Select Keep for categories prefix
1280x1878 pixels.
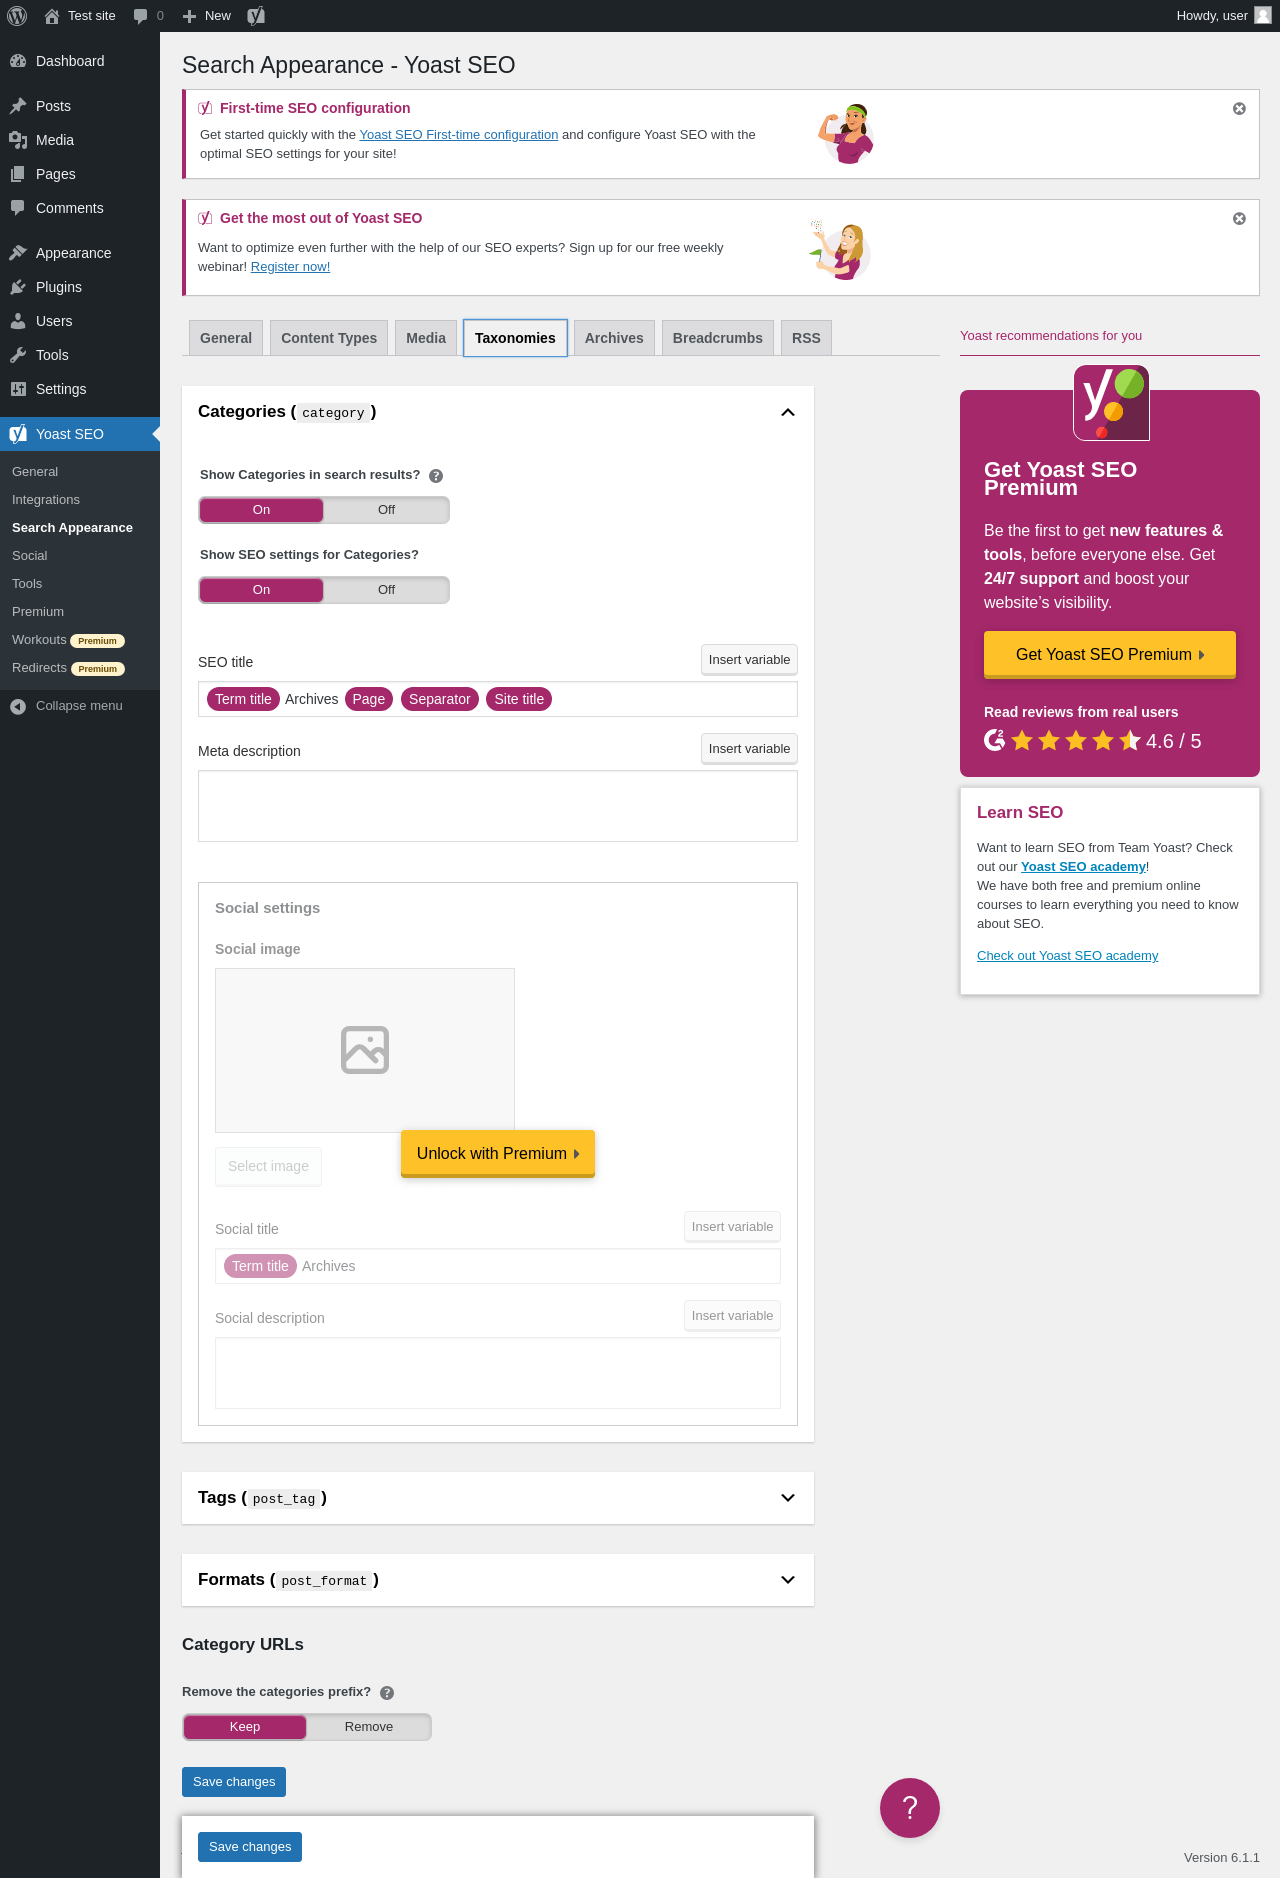pos(245,1727)
